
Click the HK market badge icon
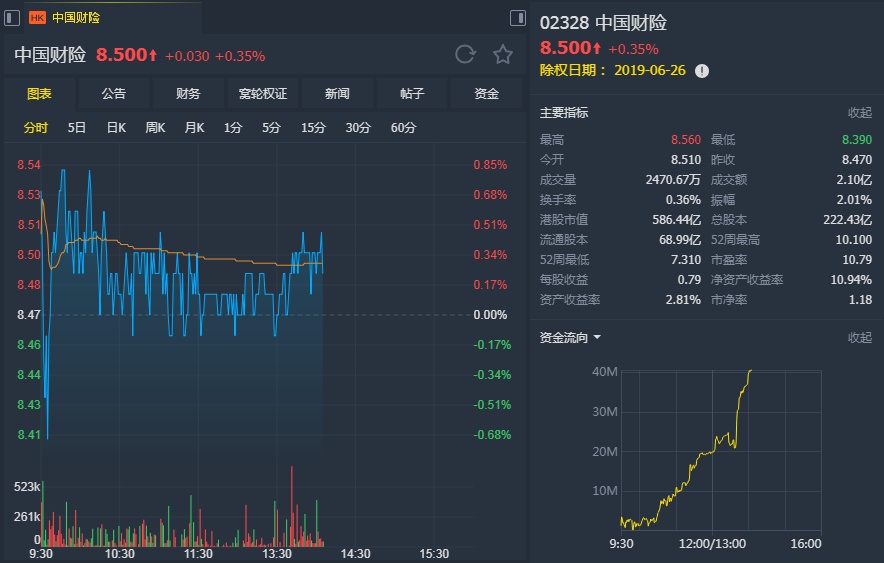pos(37,18)
